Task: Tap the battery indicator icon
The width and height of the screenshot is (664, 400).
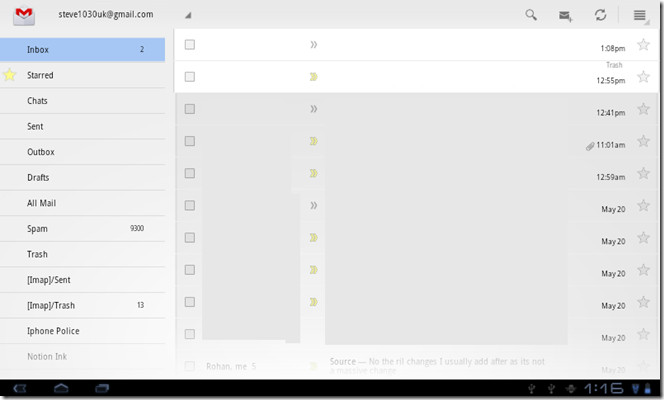Action: 647,388
